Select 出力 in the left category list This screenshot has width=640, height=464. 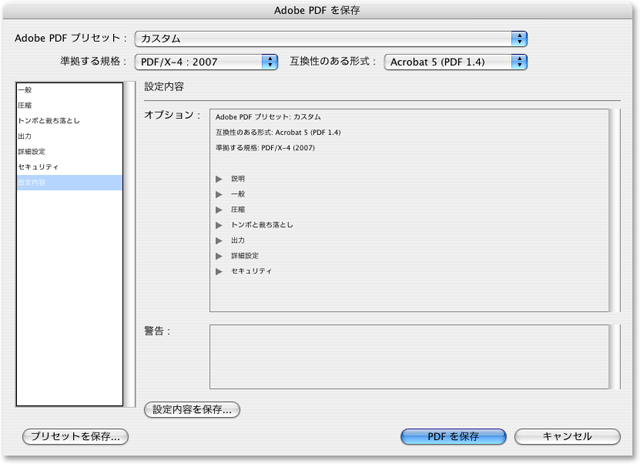coord(24,136)
